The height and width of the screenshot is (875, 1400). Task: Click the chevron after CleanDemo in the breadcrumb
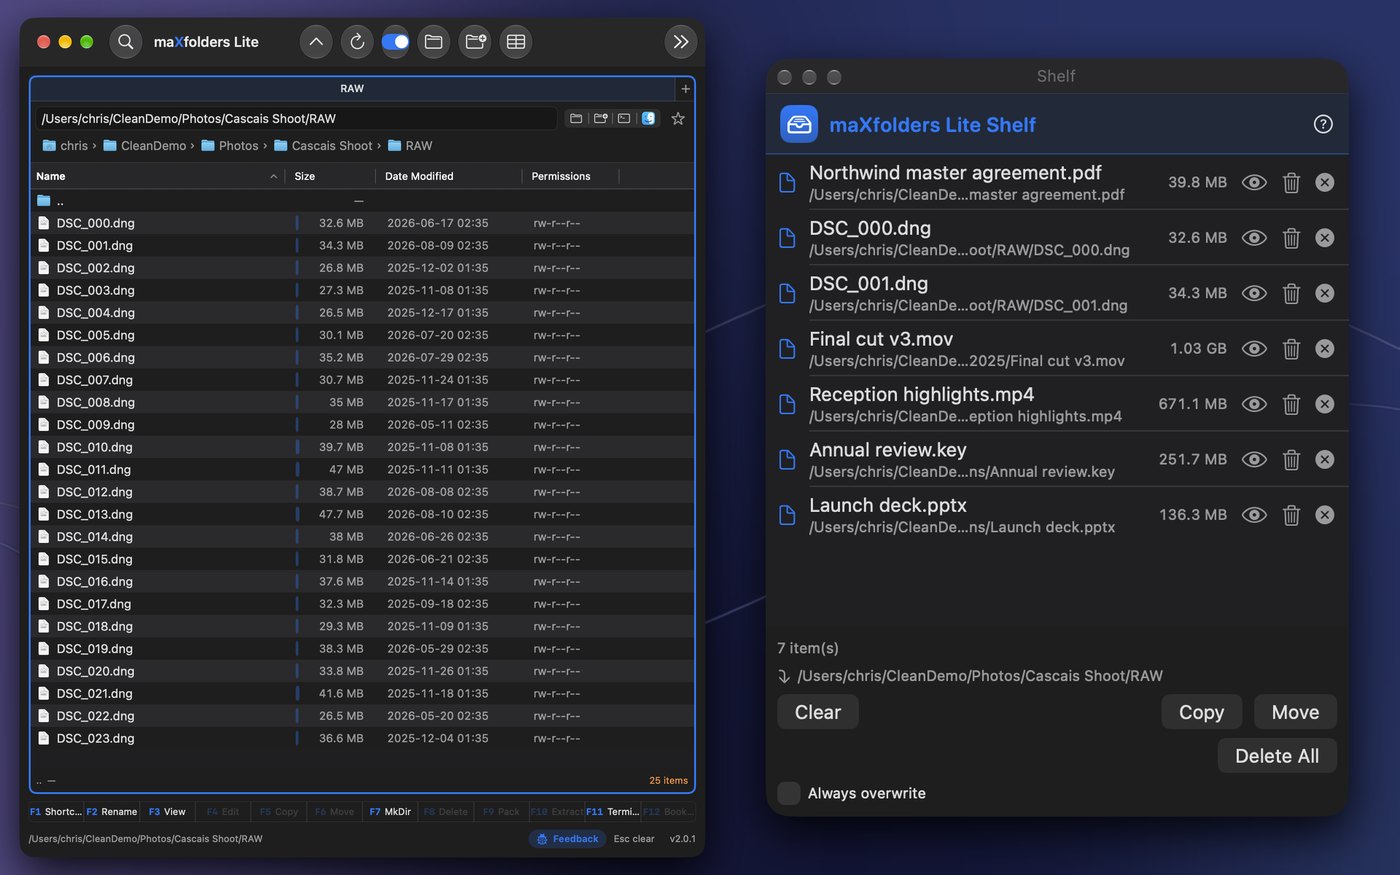(x=192, y=146)
